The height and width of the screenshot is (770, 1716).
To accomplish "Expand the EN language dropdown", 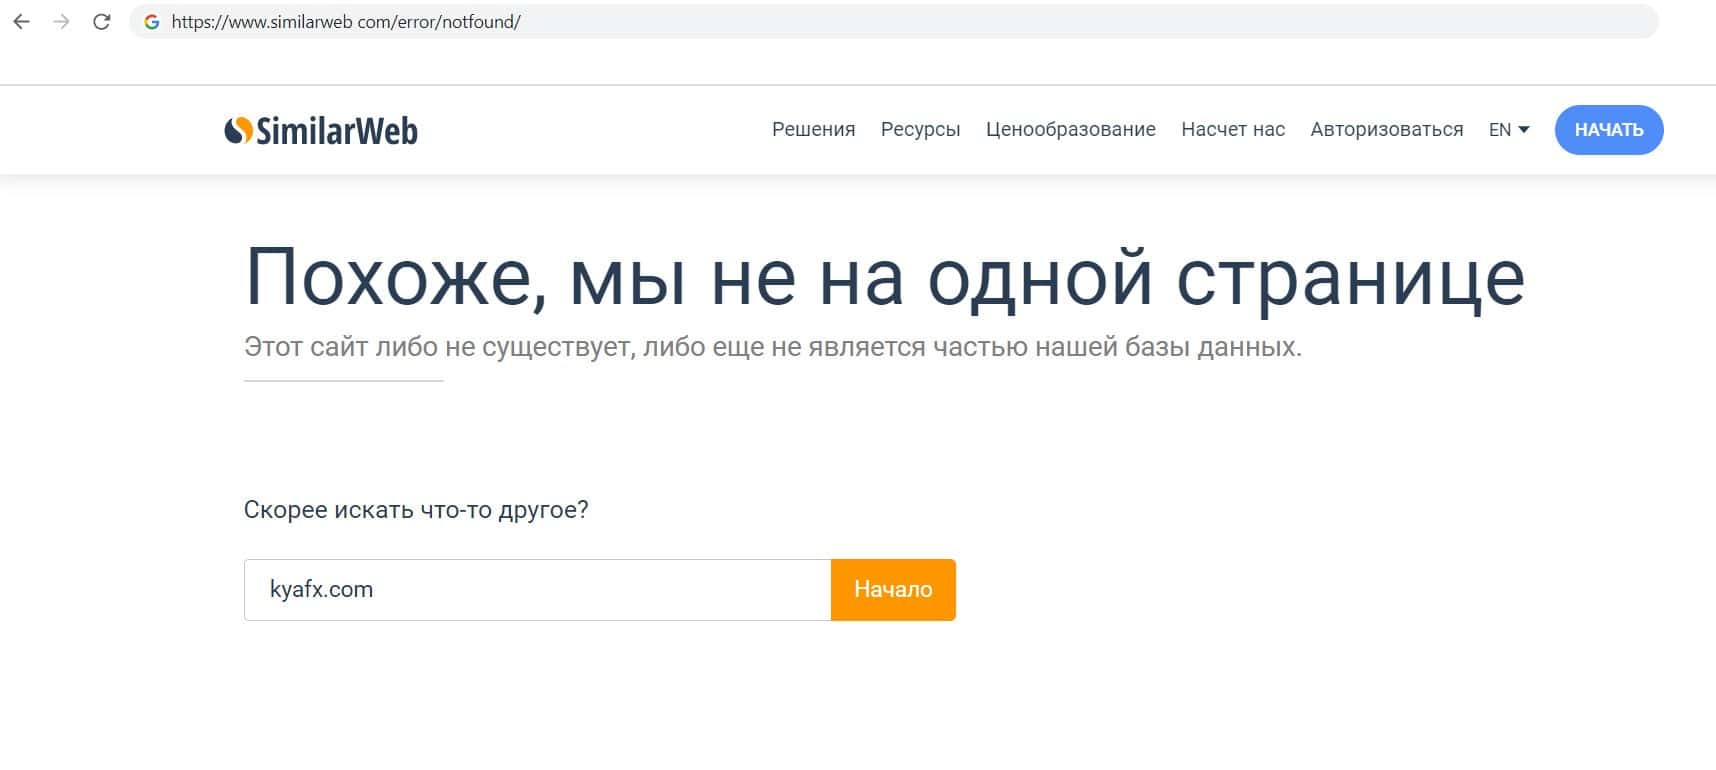I will pos(1509,129).
